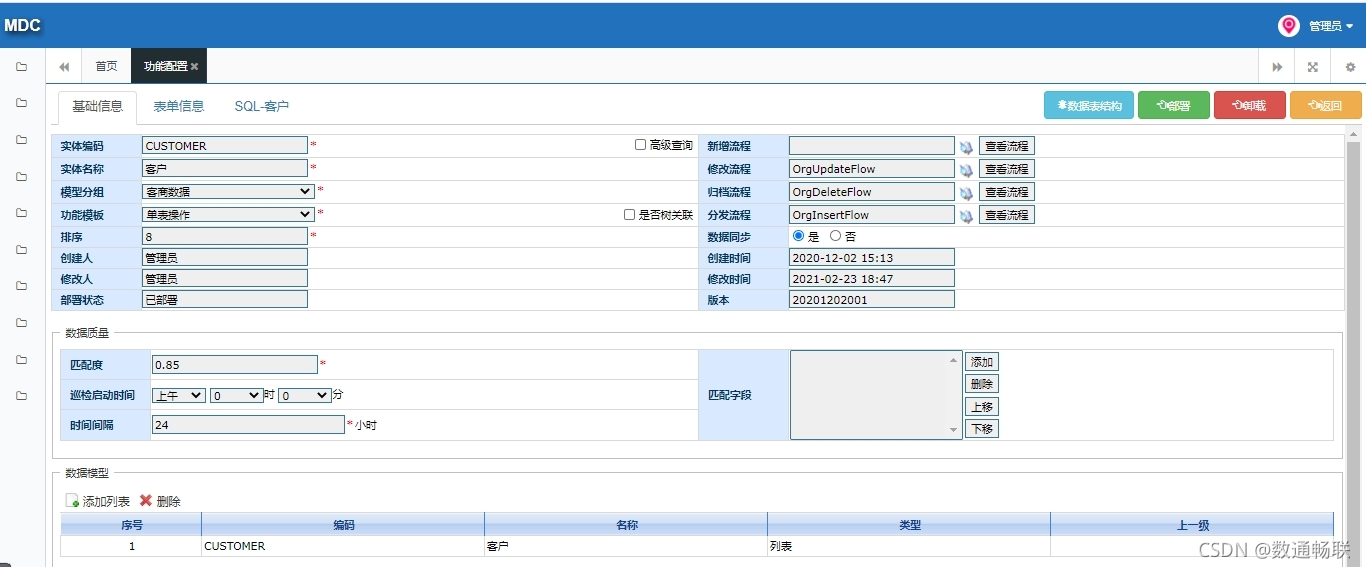Click 删除 button next to 匹配字段 list

pyautogui.click(x=982, y=384)
